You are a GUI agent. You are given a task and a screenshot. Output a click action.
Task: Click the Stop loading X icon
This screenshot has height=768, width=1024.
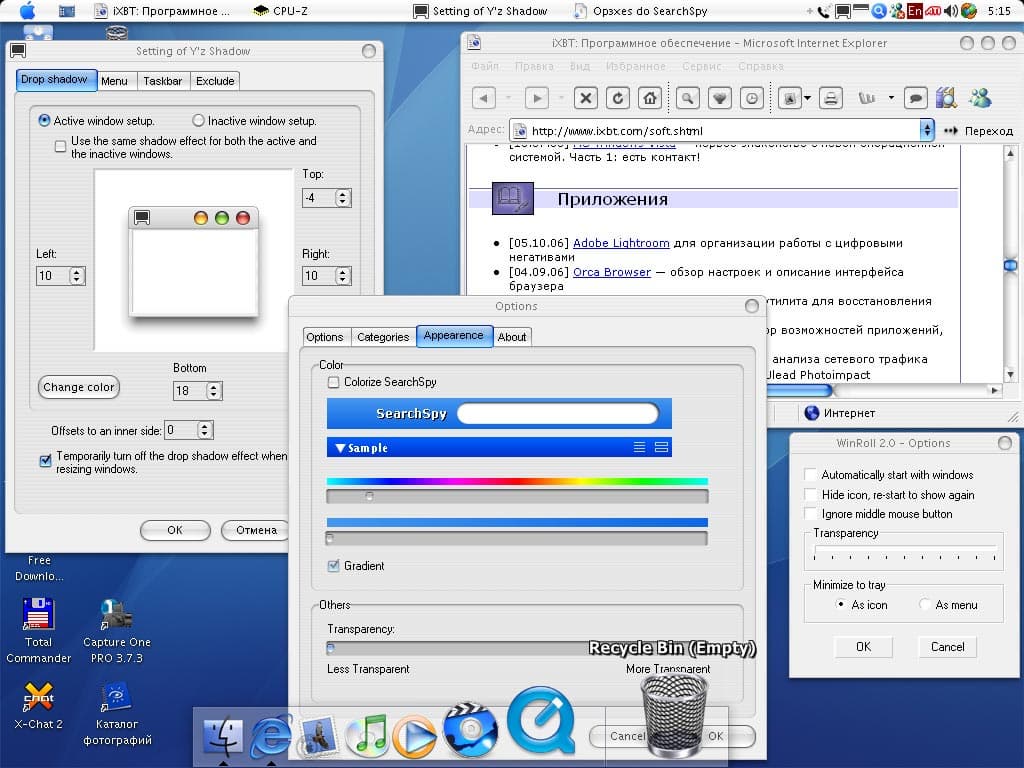click(586, 98)
